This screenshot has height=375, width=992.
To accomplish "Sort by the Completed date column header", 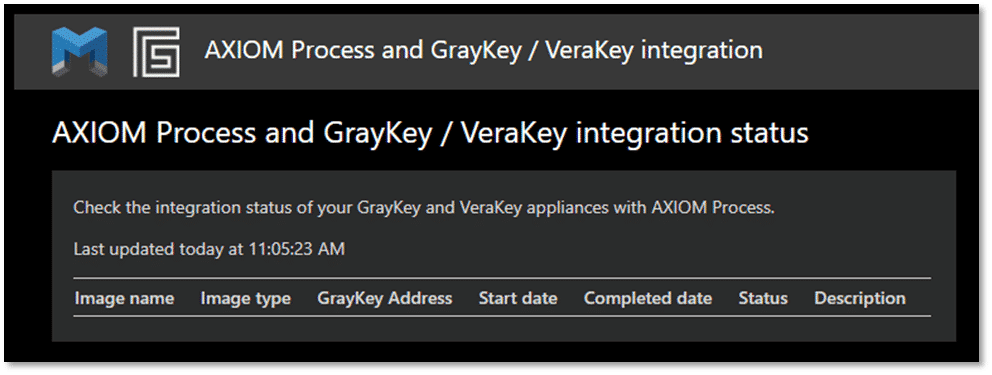I will (x=648, y=298).
